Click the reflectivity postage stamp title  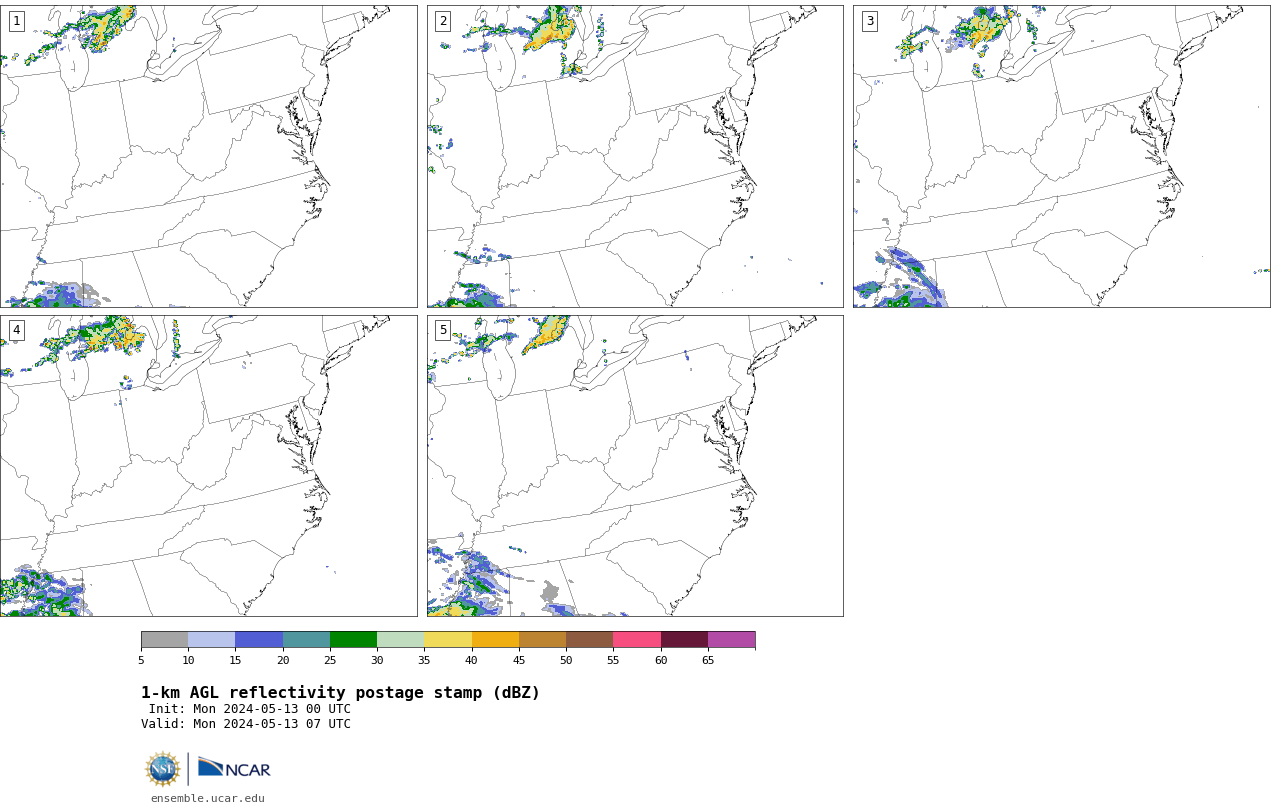(x=340, y=693)
